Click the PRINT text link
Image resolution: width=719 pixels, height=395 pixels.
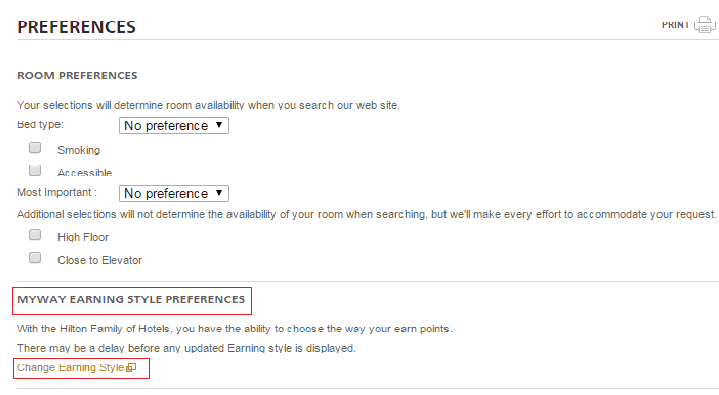coord(675,25)
